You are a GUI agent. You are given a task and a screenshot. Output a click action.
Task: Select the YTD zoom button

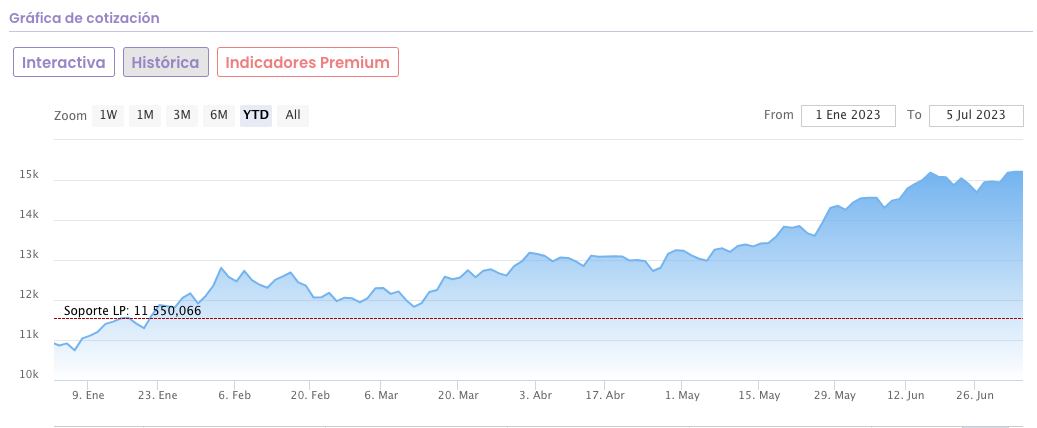(x=256, y=115)
